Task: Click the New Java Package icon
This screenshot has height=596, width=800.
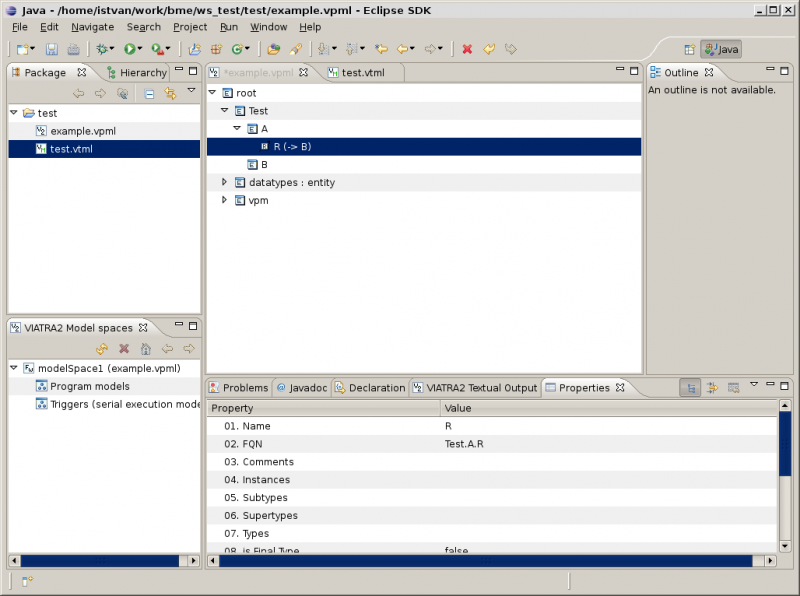Action: pos(216,49)
